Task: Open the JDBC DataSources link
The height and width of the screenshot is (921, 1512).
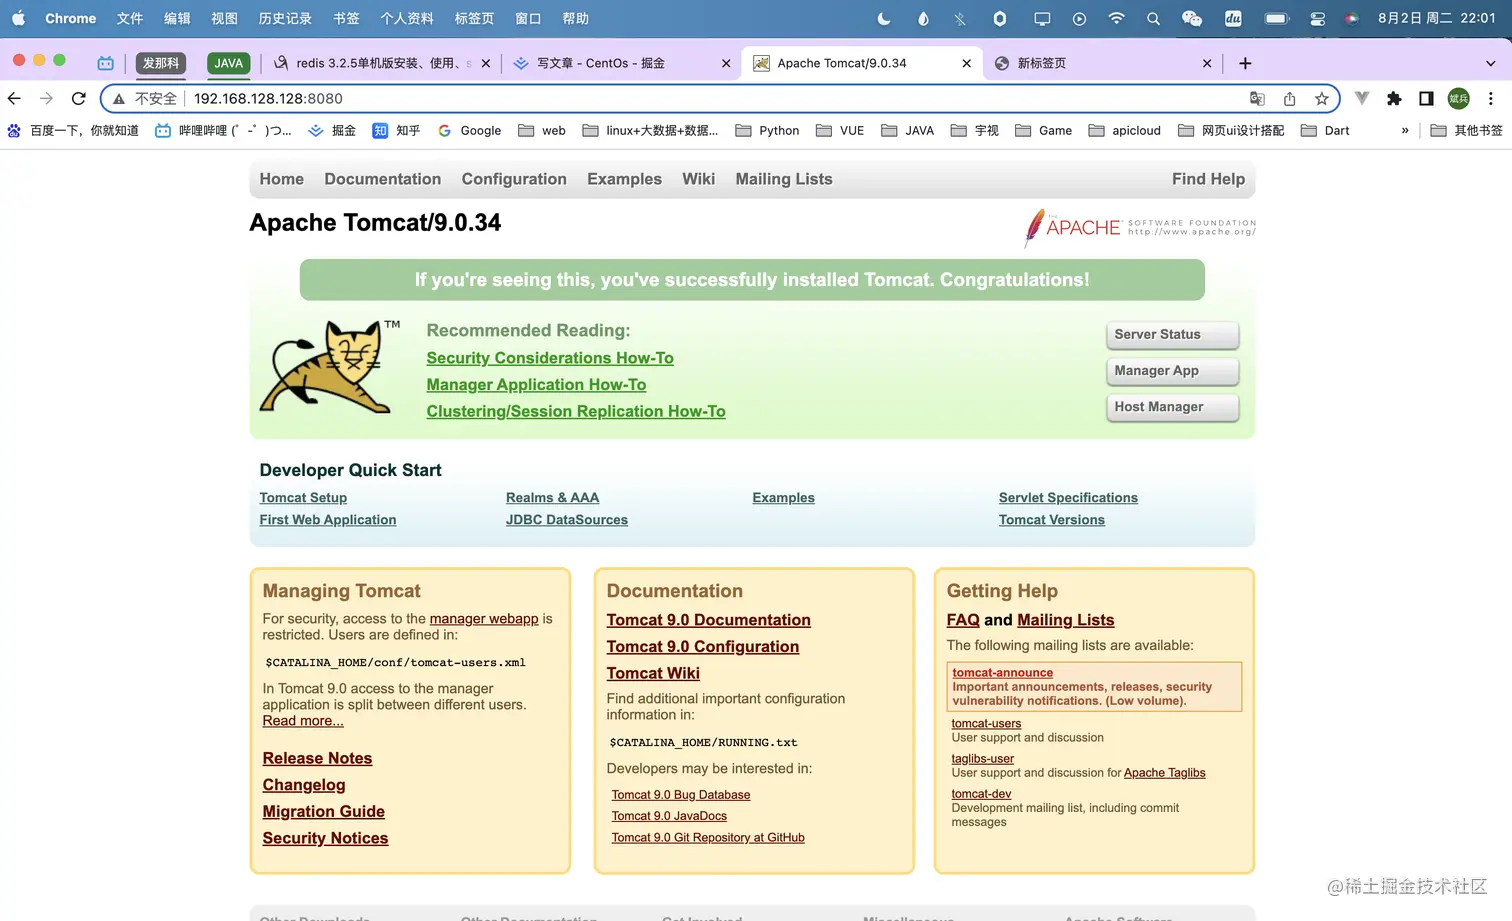Action: click(x=567, y=520)
